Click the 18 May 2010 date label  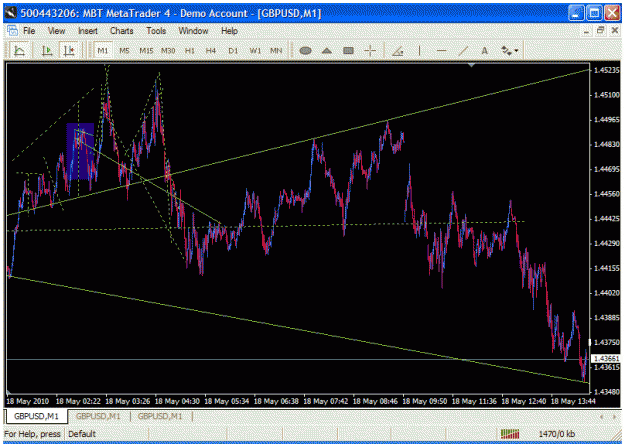(x=28, y=401)
